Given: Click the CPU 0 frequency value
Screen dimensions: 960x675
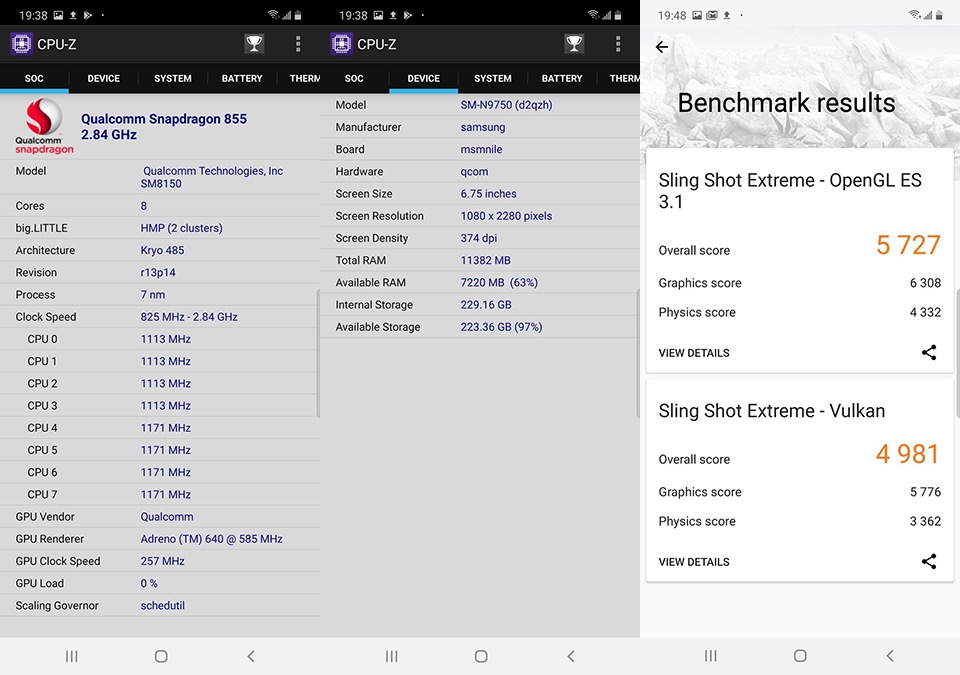Looking at the screenshot, I should pyautogui.click(x=165, y=339).
